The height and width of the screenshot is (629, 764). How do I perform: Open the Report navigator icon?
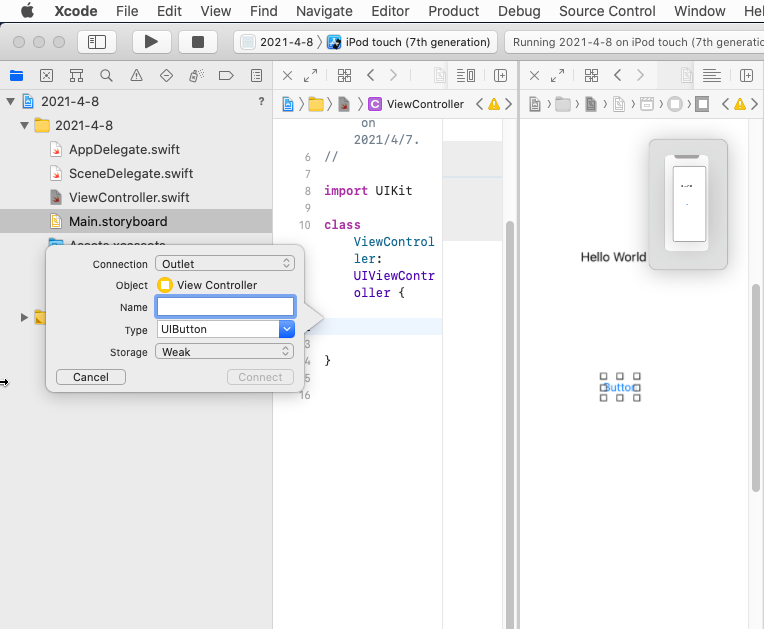(x=256, y=76)
